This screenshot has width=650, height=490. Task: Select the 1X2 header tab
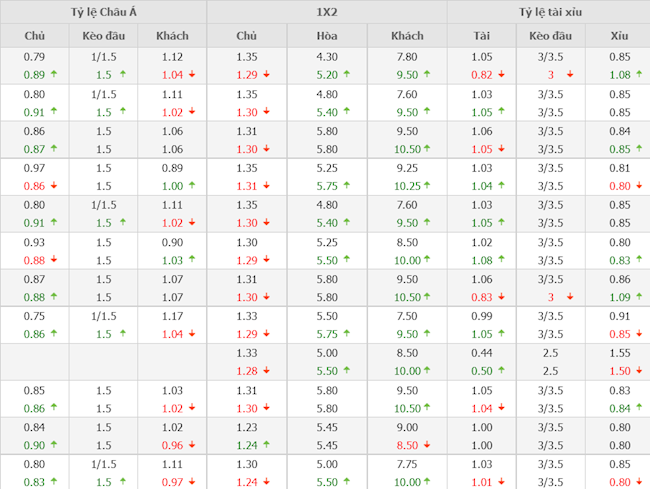(326, 12)
